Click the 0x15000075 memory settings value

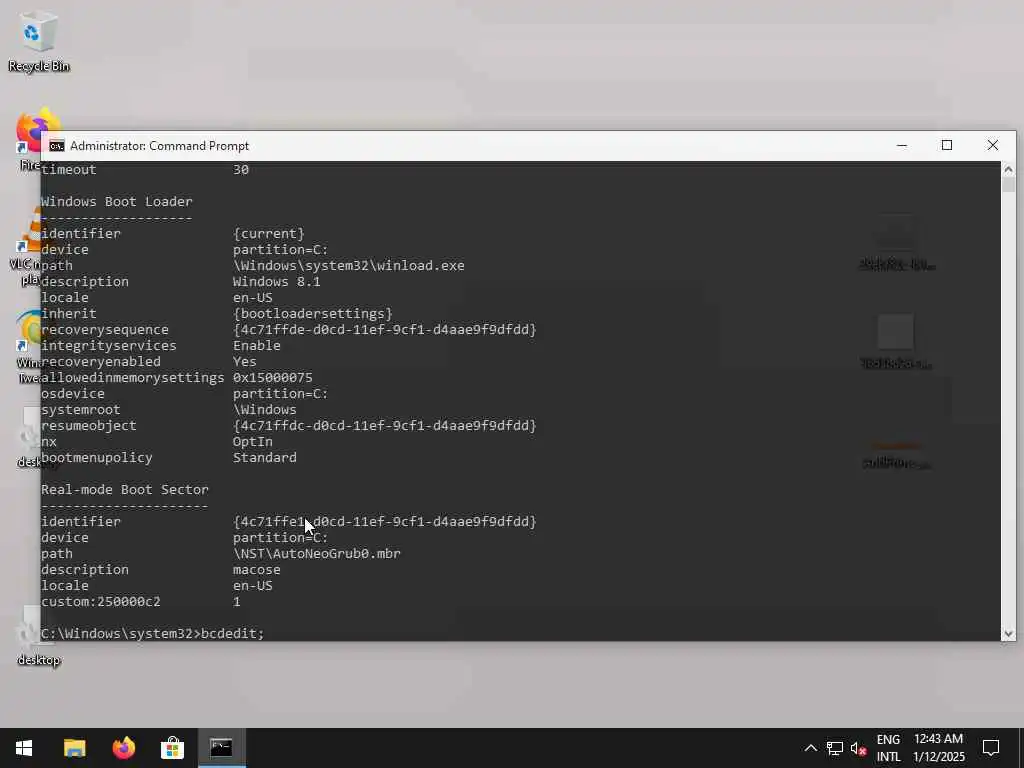click(x=273, y=377)
